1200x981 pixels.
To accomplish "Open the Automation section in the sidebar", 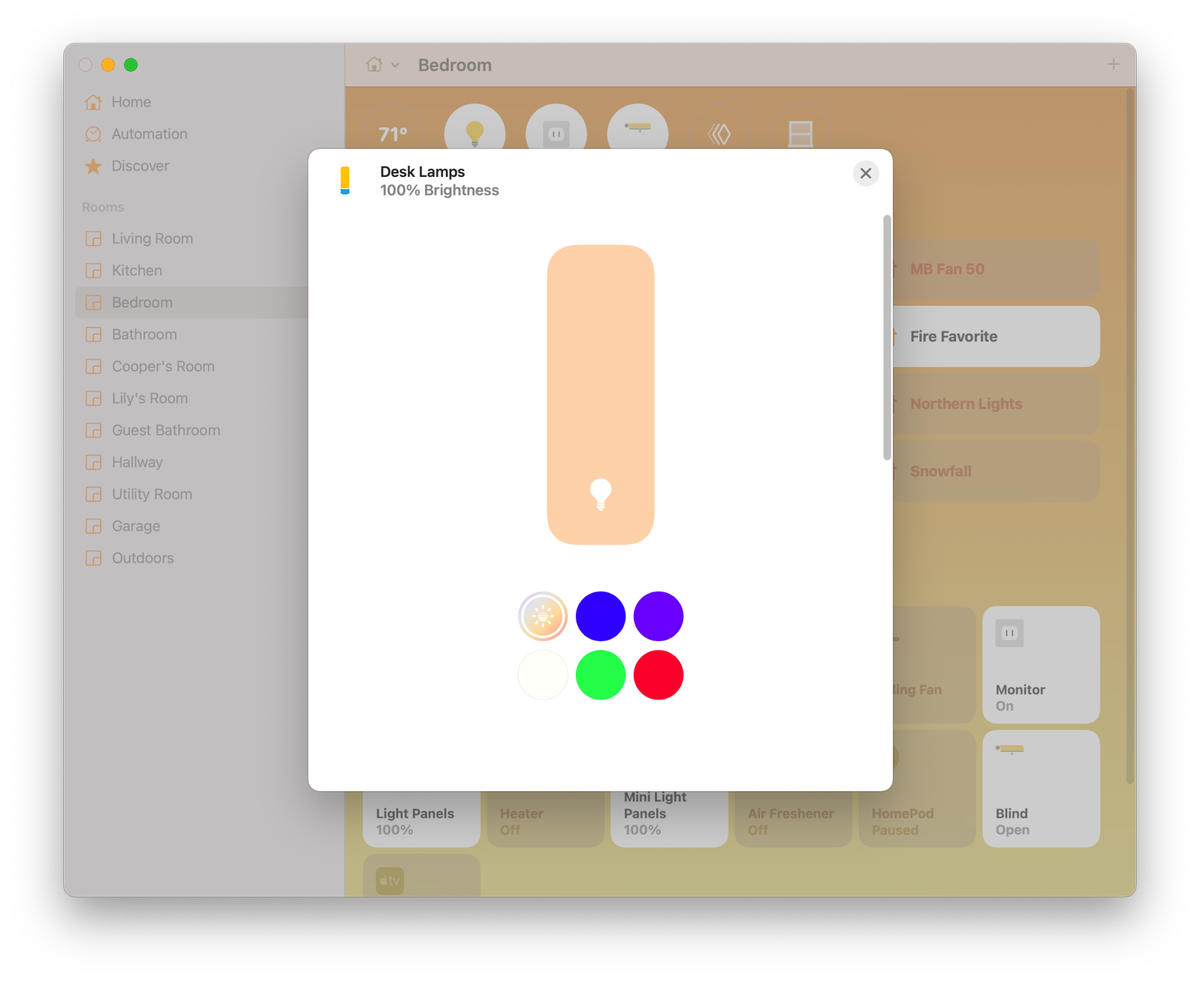I will click(150, 133).
